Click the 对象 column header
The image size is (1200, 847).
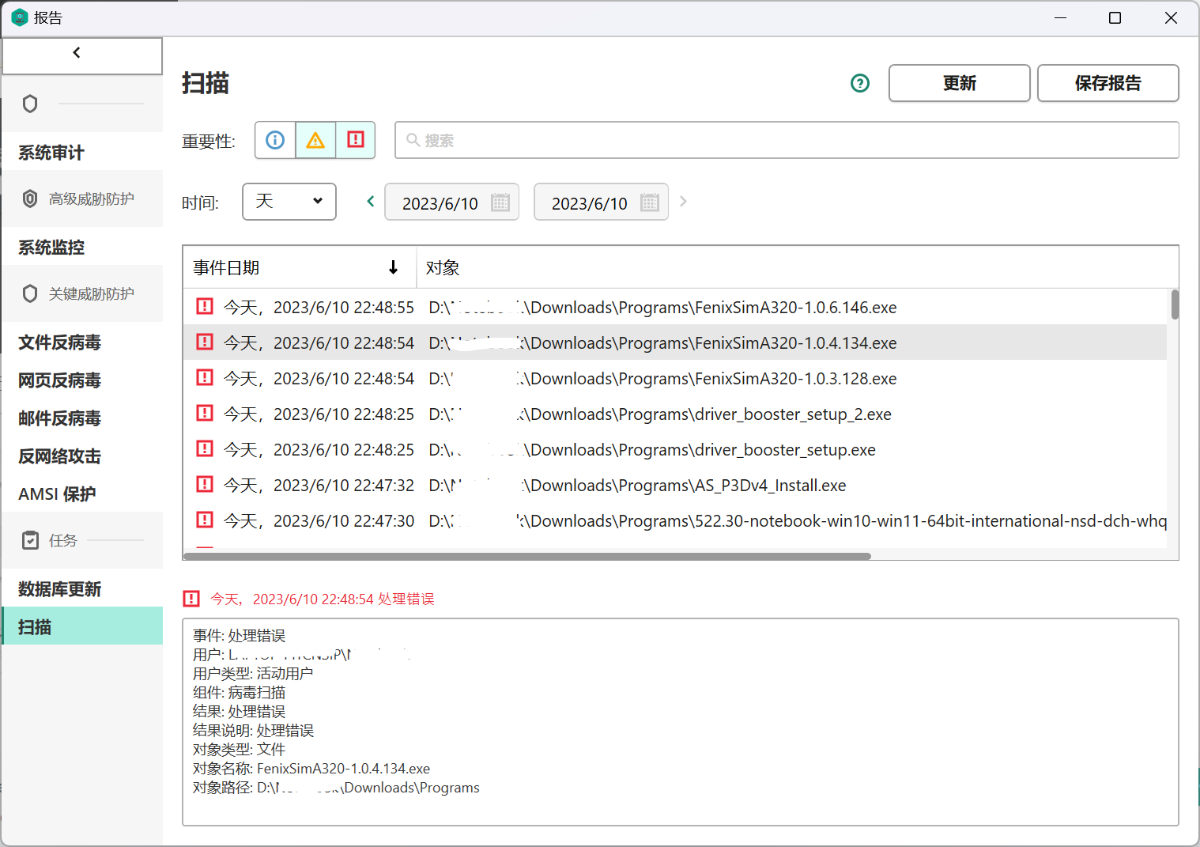[797, 267]
